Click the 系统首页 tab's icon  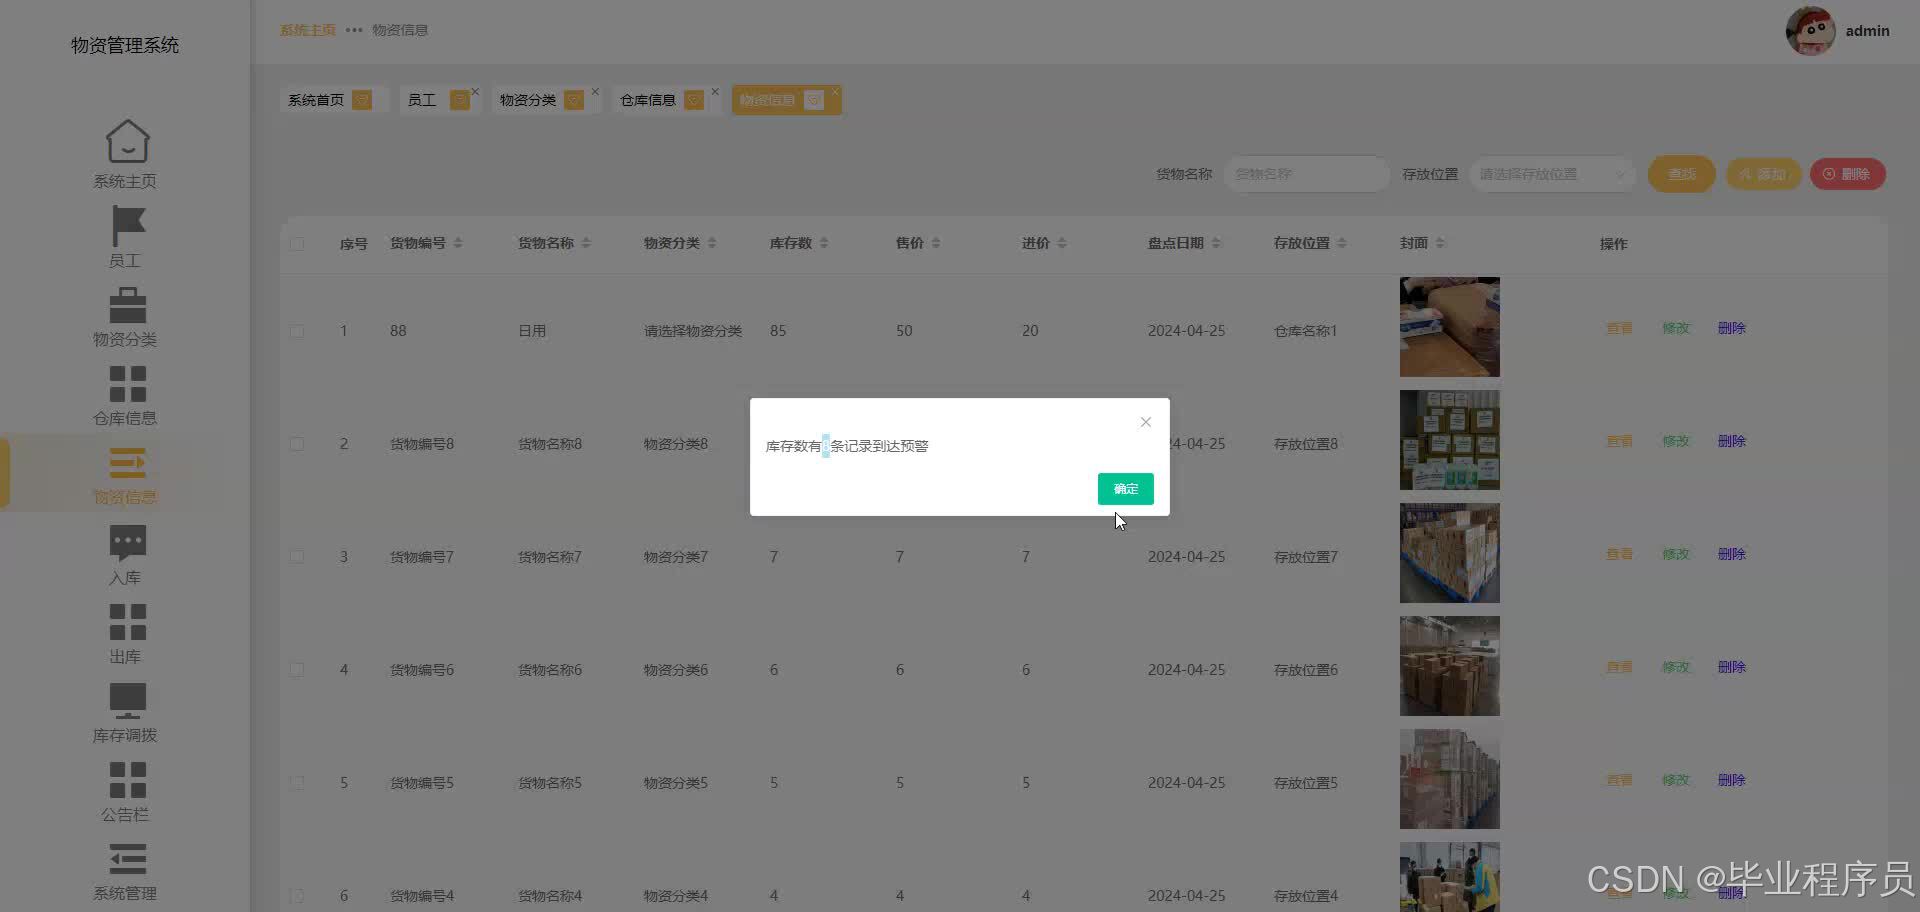(x=362, y=100)
